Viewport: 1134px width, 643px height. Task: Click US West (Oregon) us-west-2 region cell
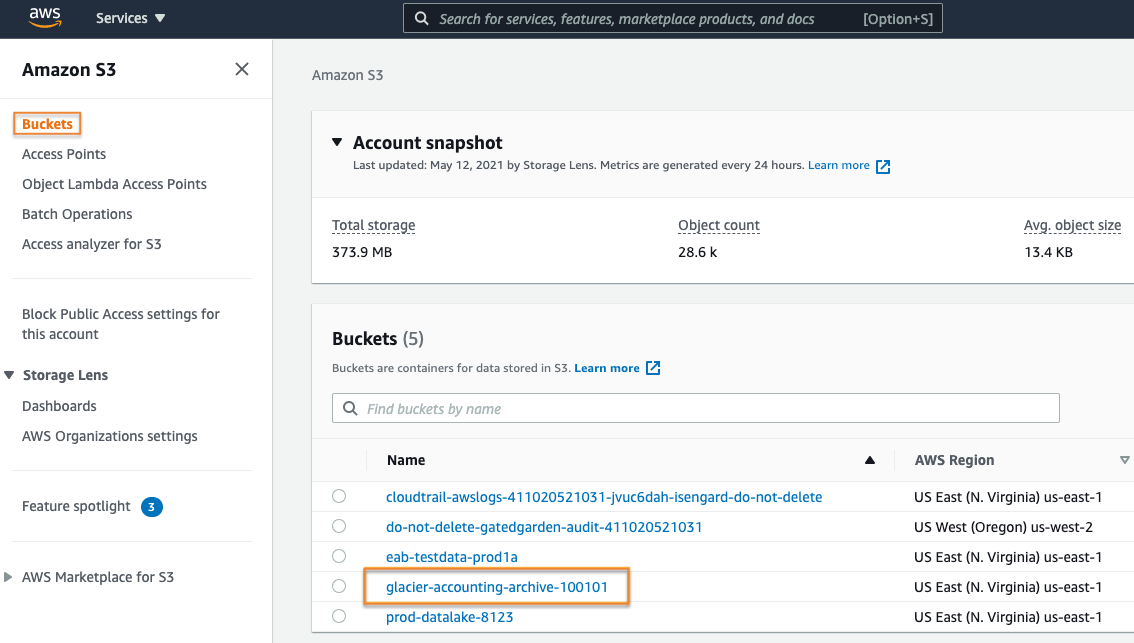pos(1003,527)
